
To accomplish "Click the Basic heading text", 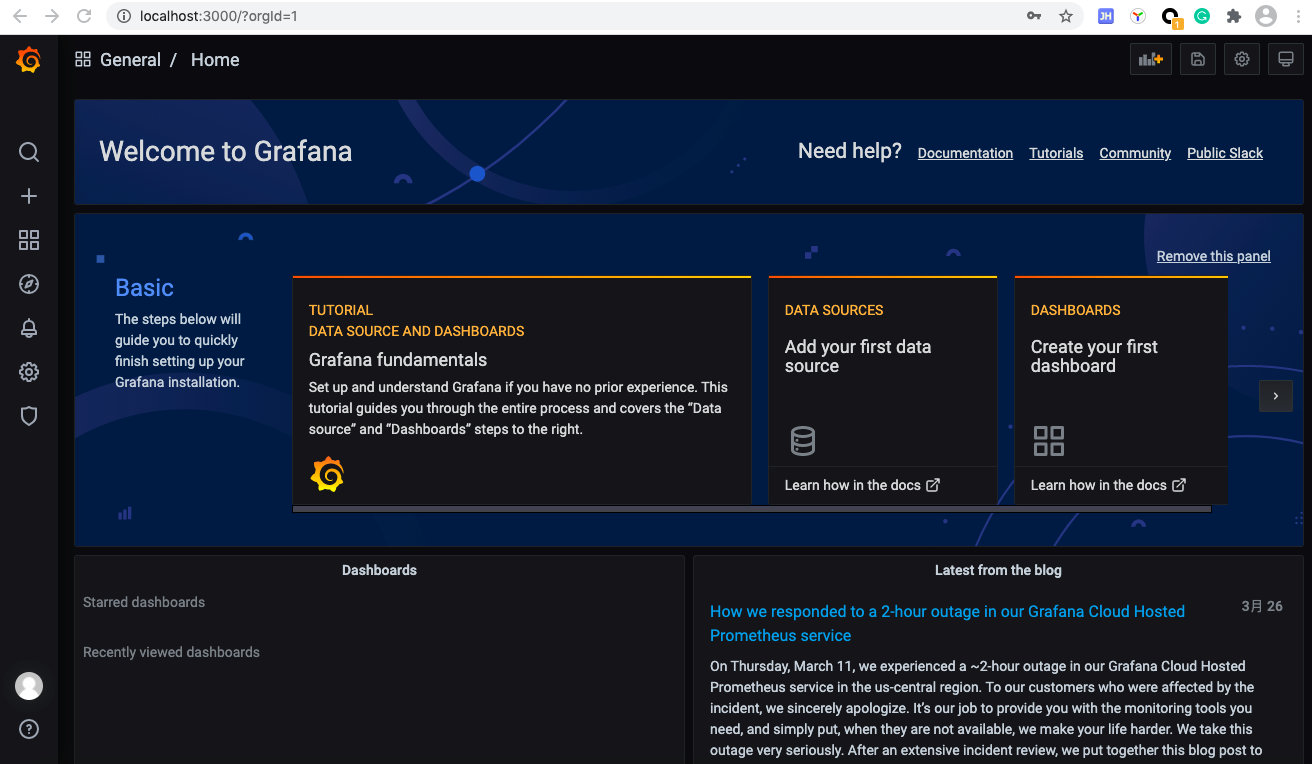I will pyautogui.click(x=144, y=288).
